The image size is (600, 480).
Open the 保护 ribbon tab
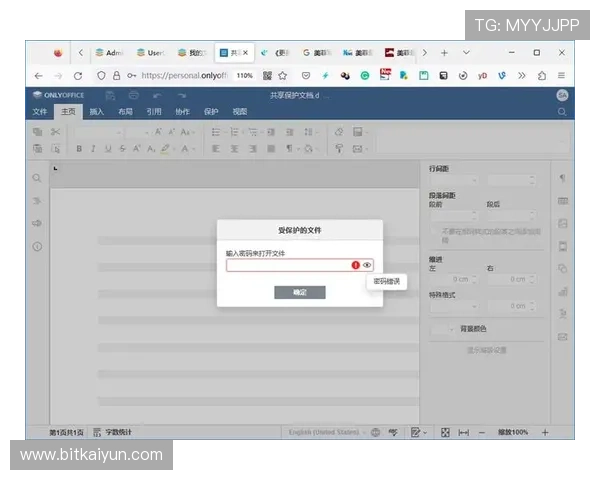211,112
